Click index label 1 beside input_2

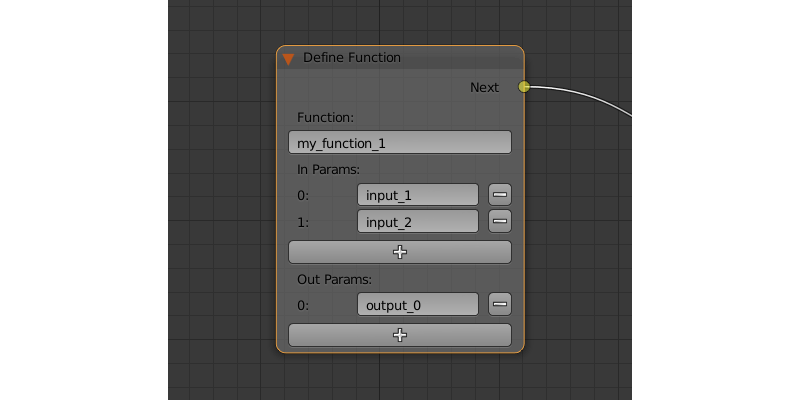pos(303,222)
